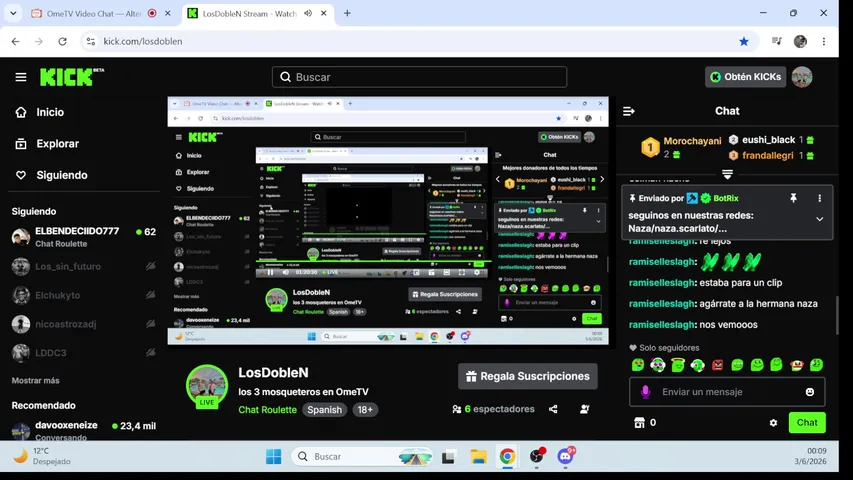The height and width of the screenshot is (480, 853).
Task: Open Elchukyto channel in sidebar
Action: (83, 295)
